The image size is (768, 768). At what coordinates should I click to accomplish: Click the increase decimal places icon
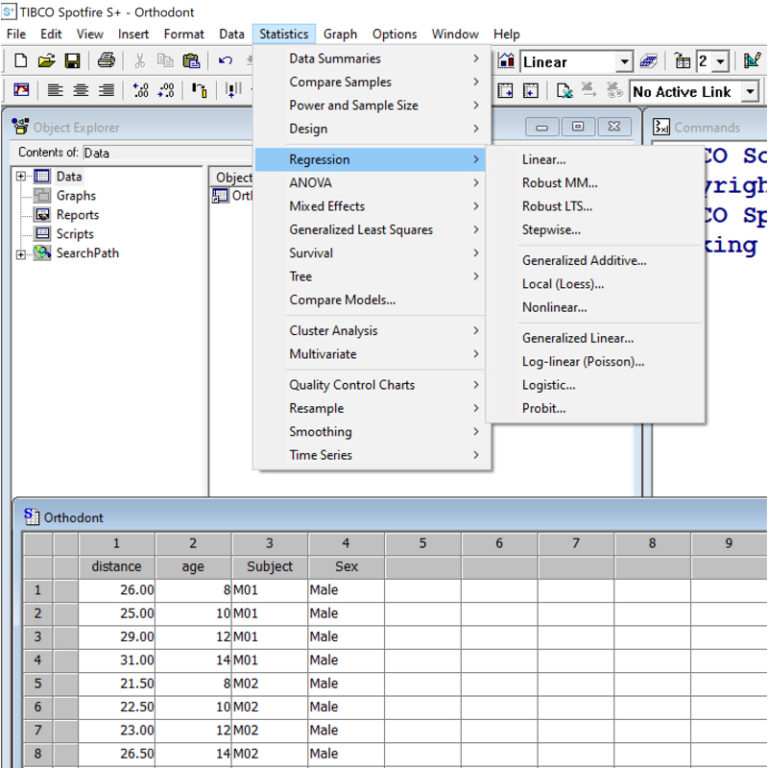(140, 91)
